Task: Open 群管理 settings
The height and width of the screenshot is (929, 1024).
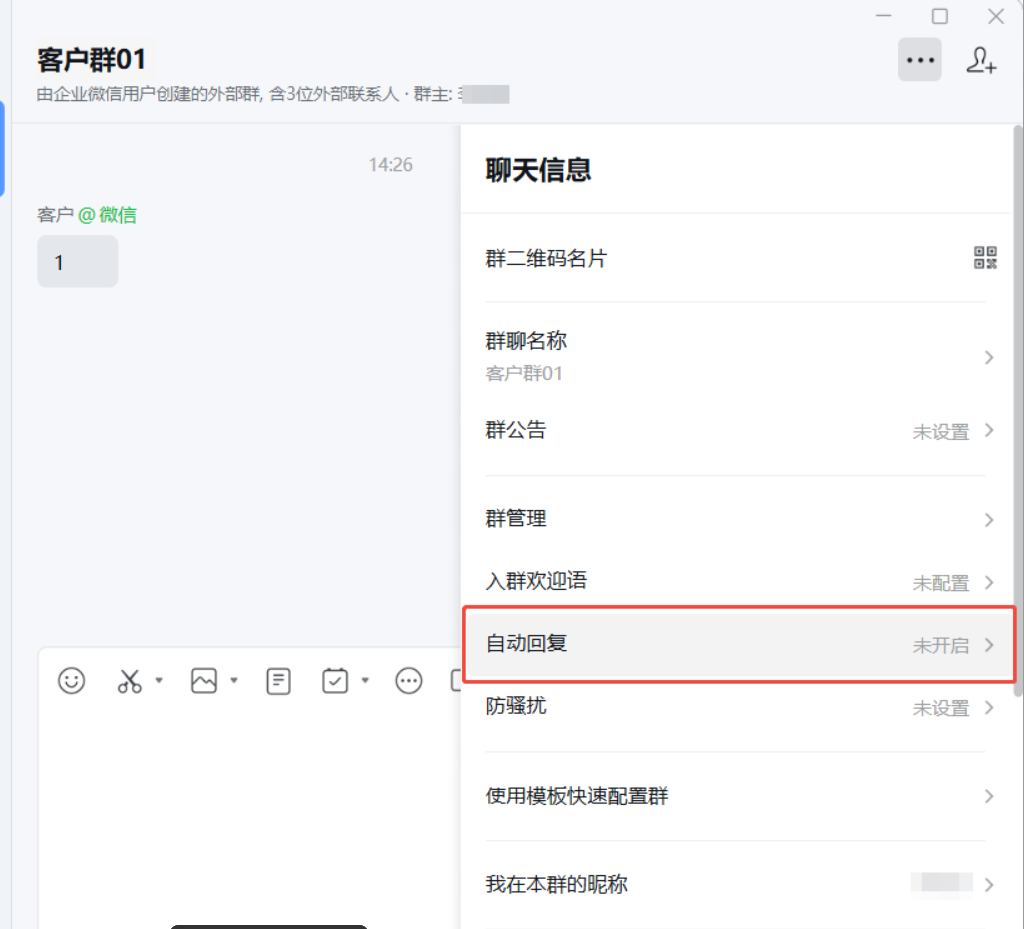Action: pyautogui.click(x=735, y=519)
